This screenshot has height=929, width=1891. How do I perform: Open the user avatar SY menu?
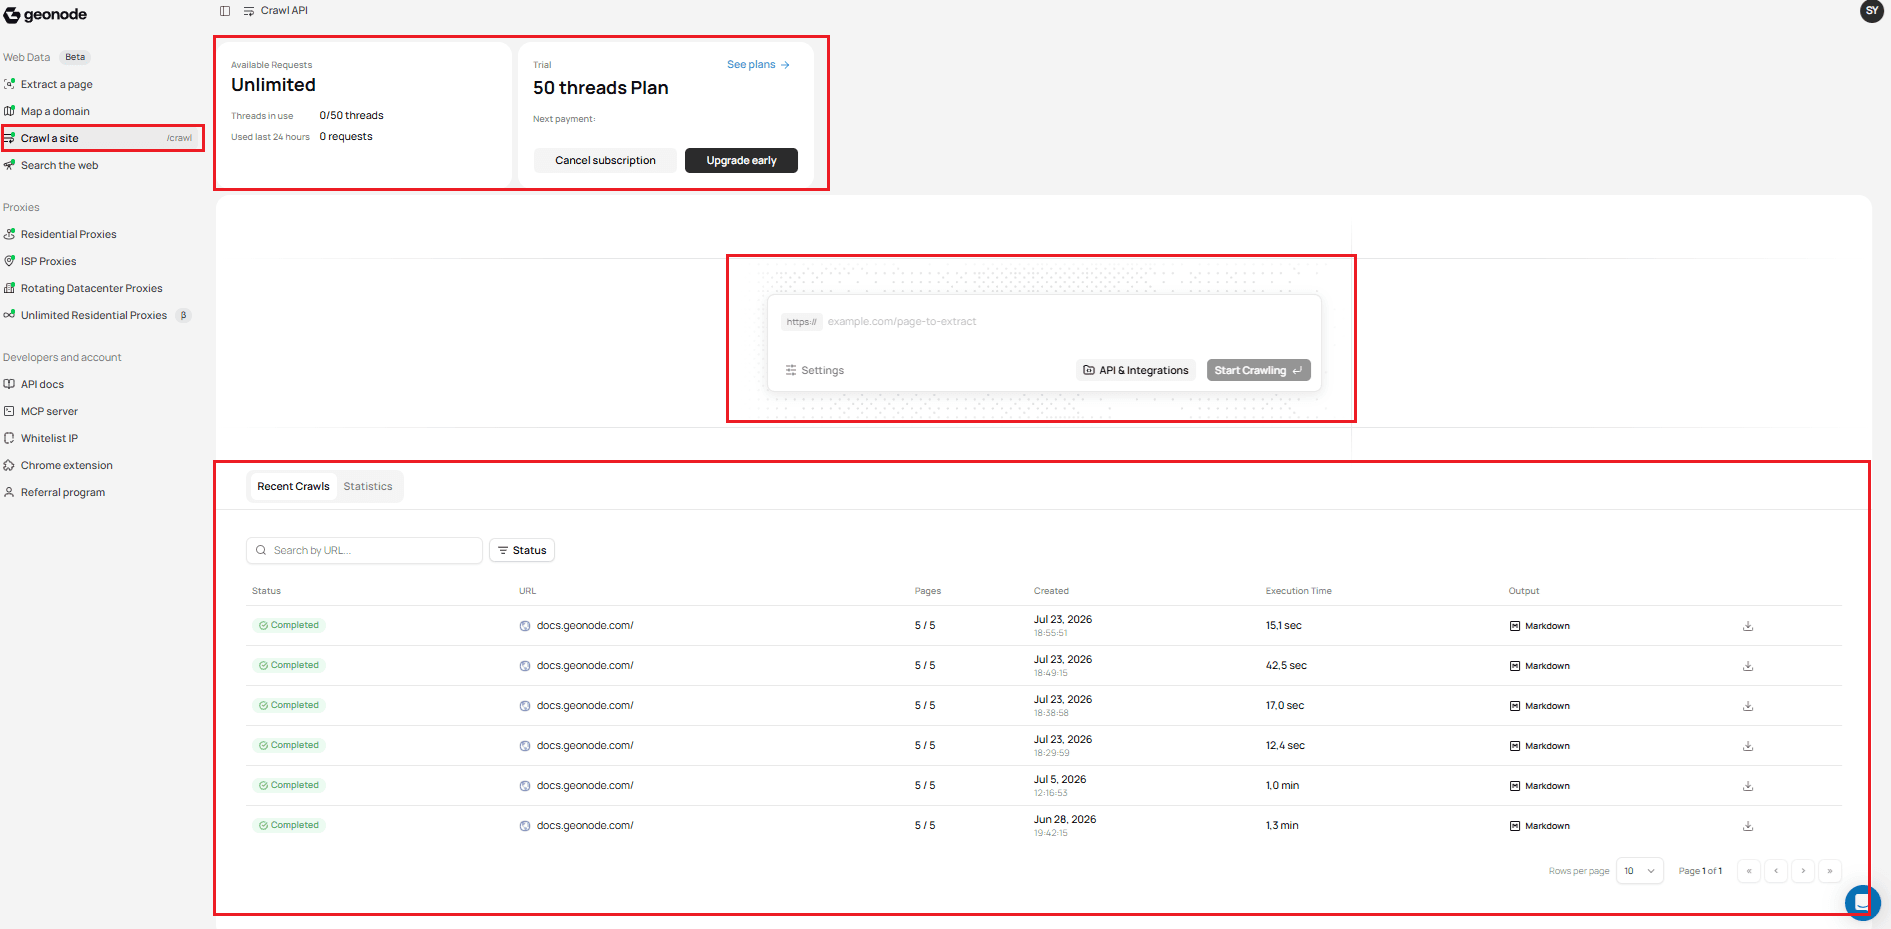(1871, 11)
